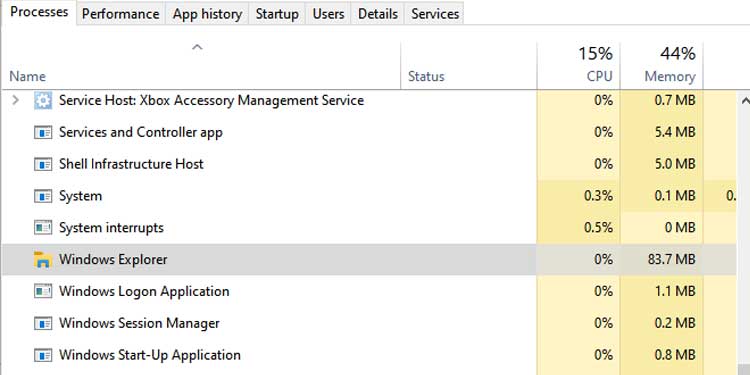This screenshot has height=375, width=750.
Task: Click the sort arrow above the Name column
Action: 197,47
